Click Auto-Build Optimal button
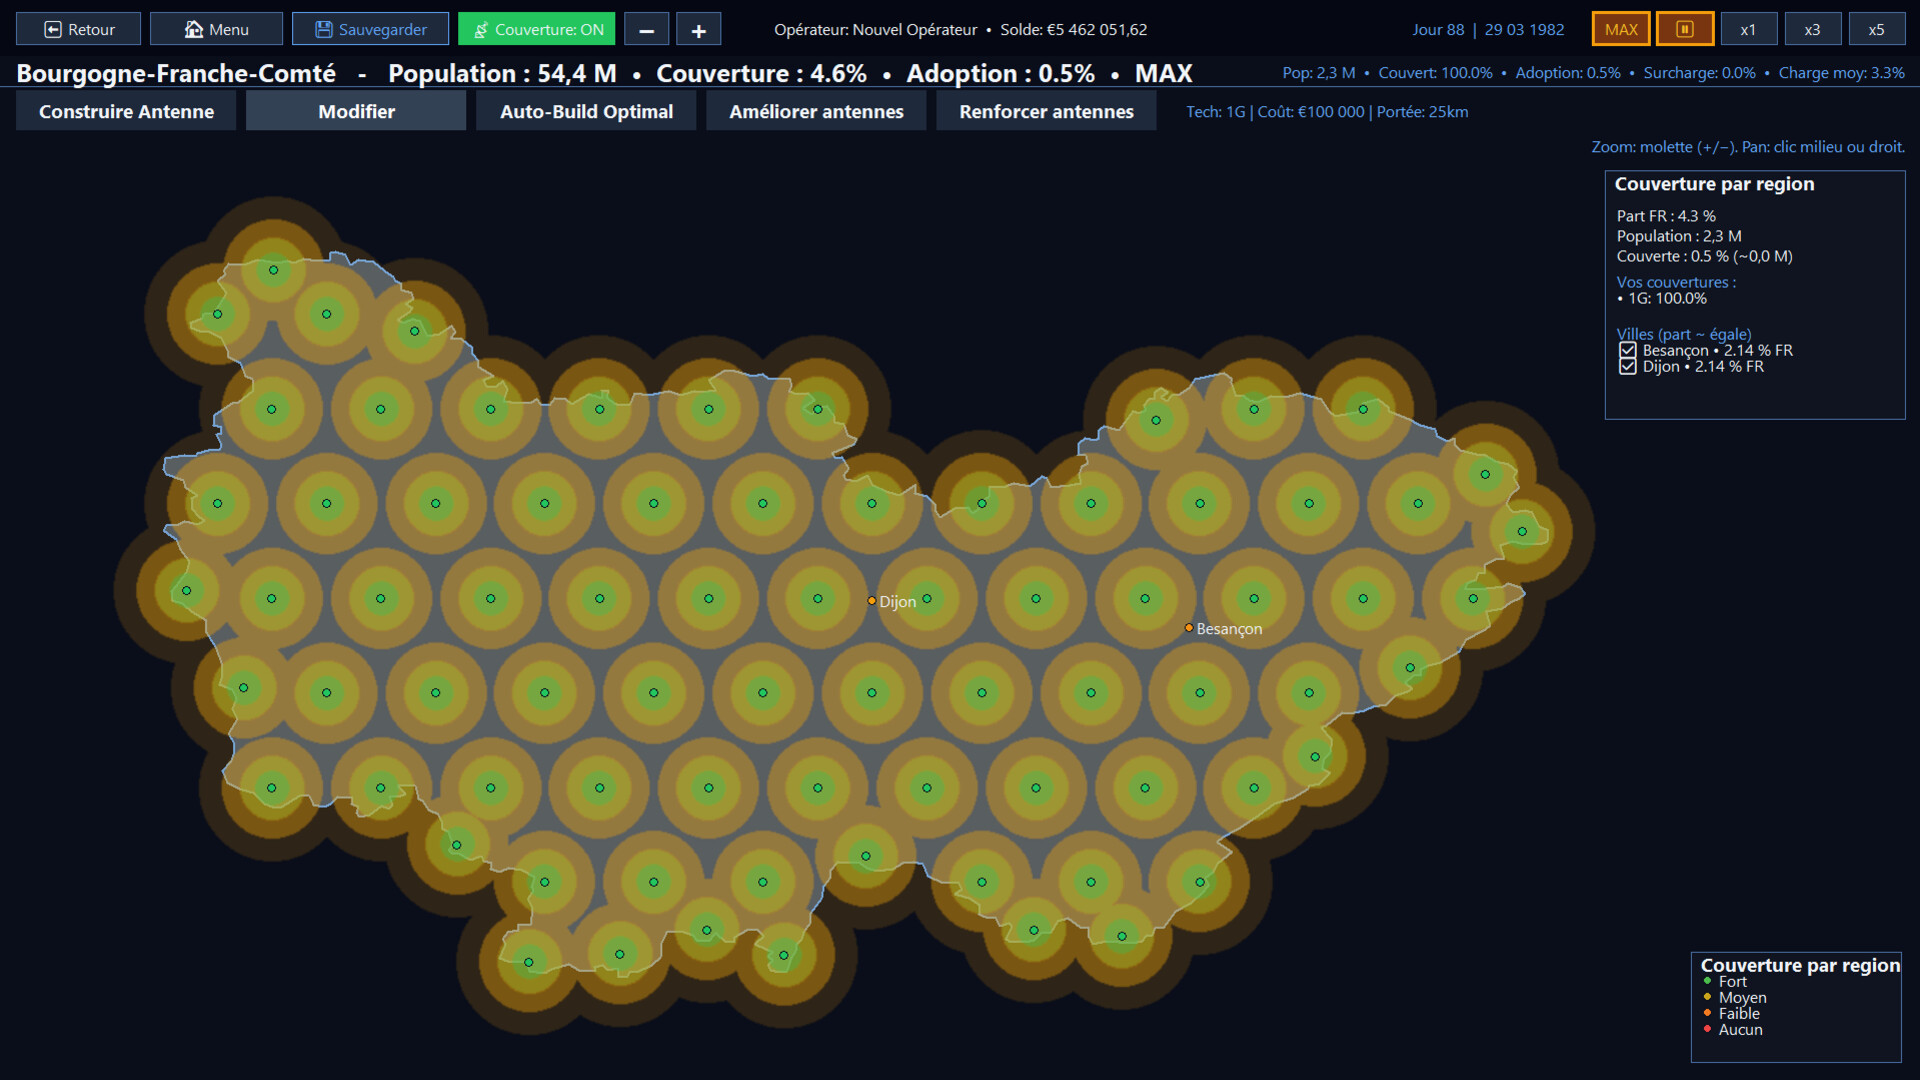Image resolution: width=1920 pixels, height=1080 pixels. click(x=586, y=111)
